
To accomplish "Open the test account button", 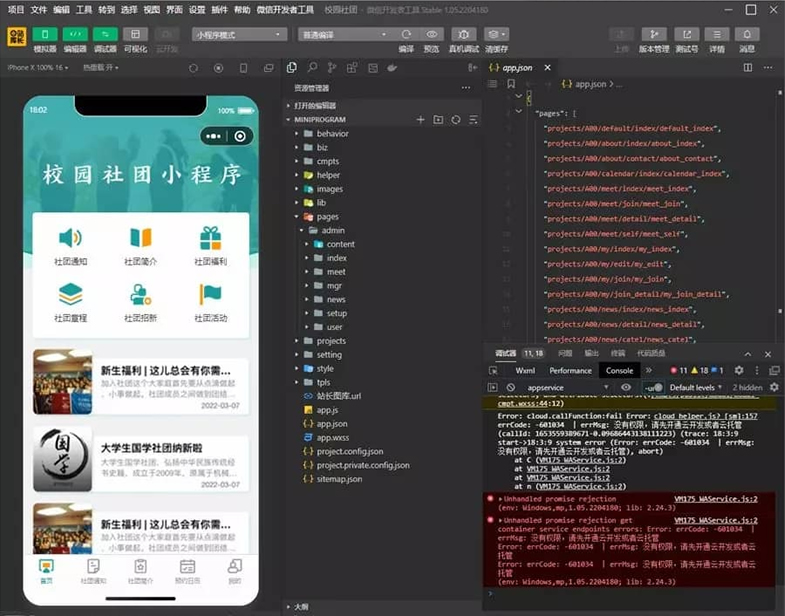I will point(686,34).
